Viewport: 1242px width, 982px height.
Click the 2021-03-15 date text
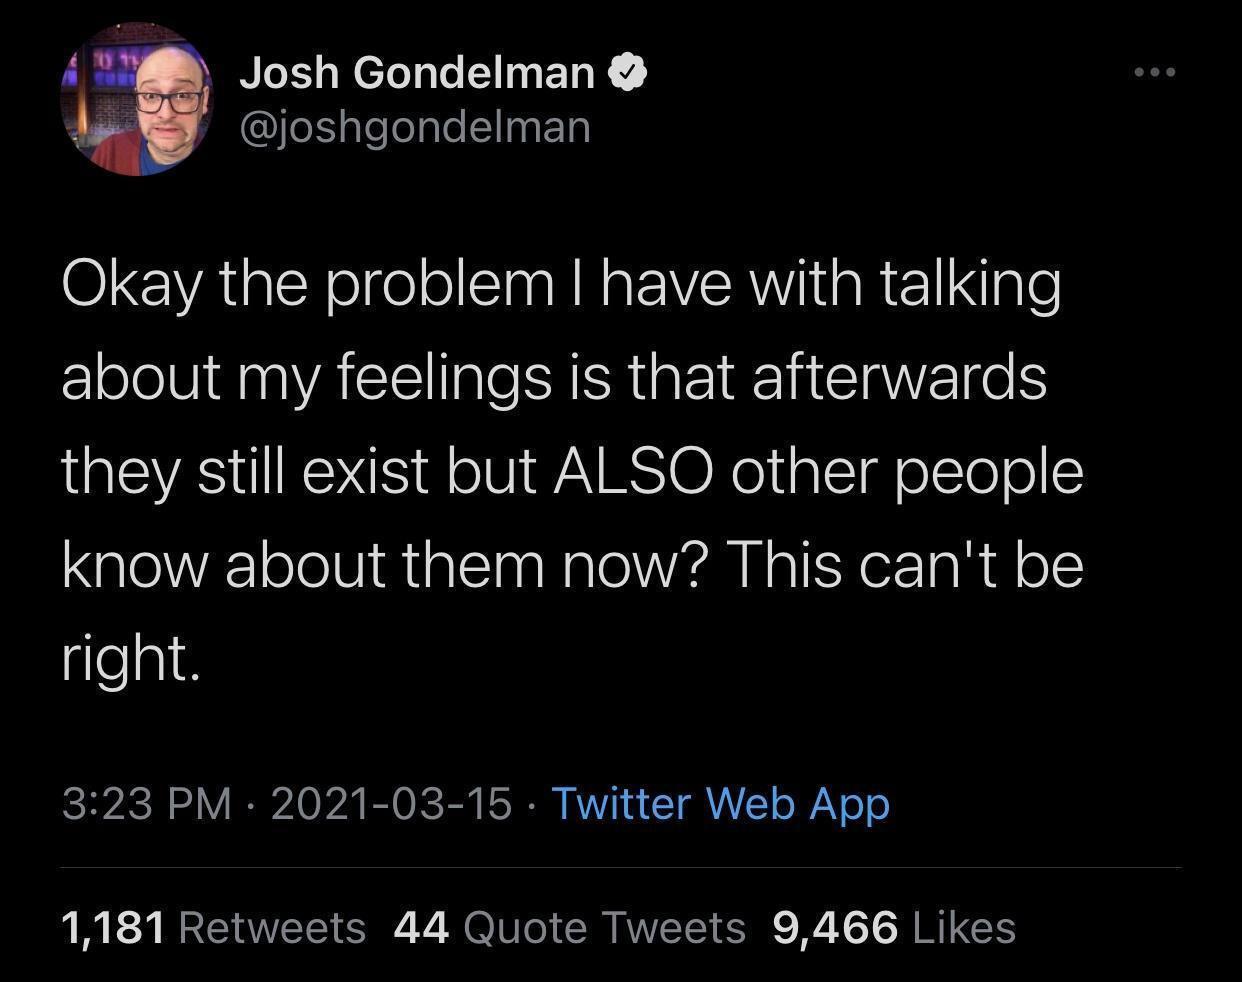390,803
